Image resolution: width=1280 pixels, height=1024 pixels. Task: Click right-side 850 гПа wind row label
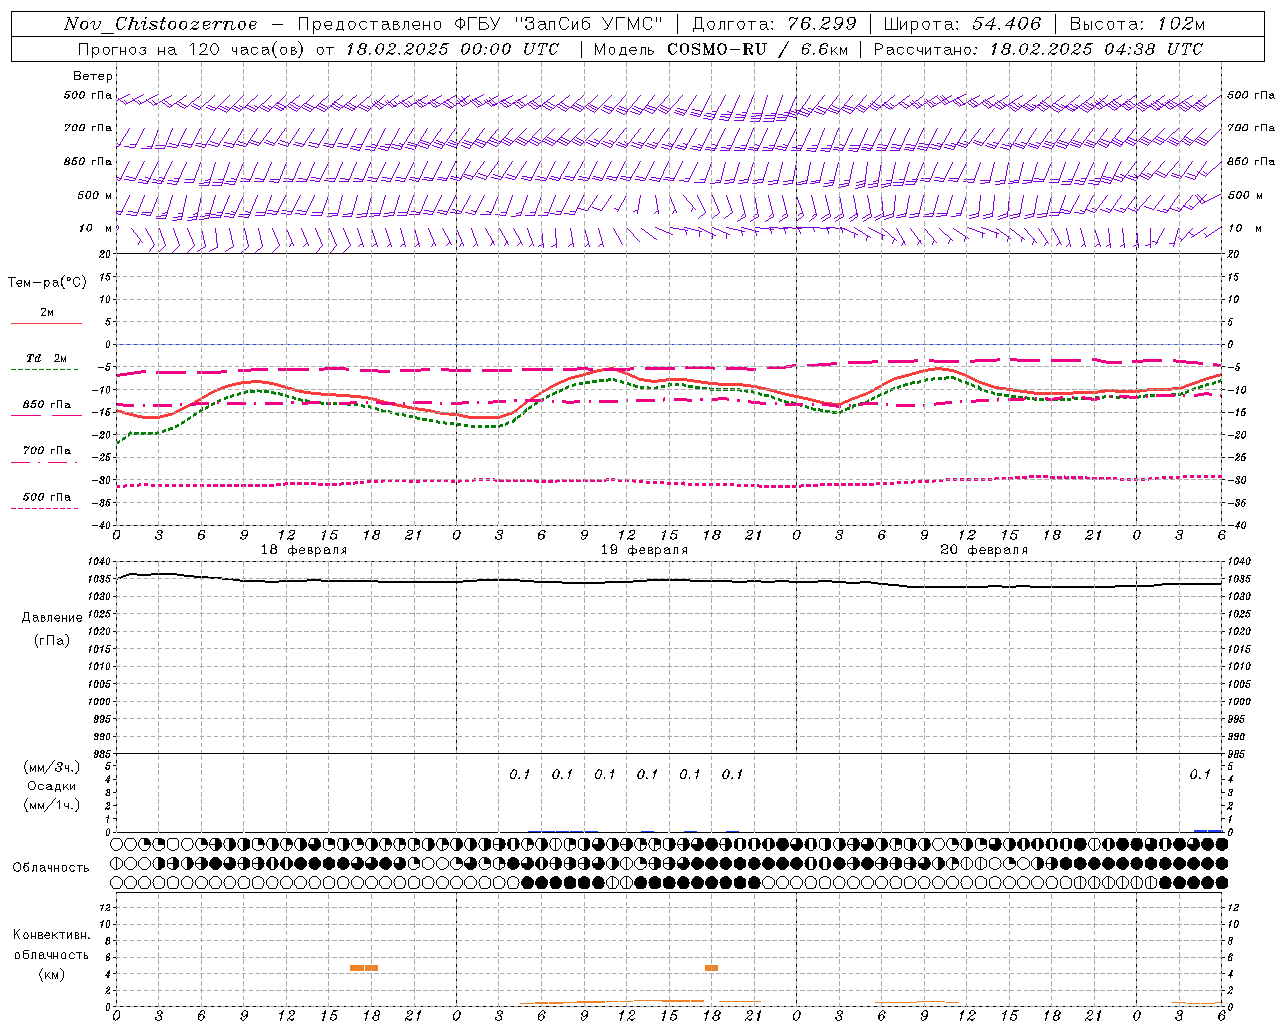1251,161
